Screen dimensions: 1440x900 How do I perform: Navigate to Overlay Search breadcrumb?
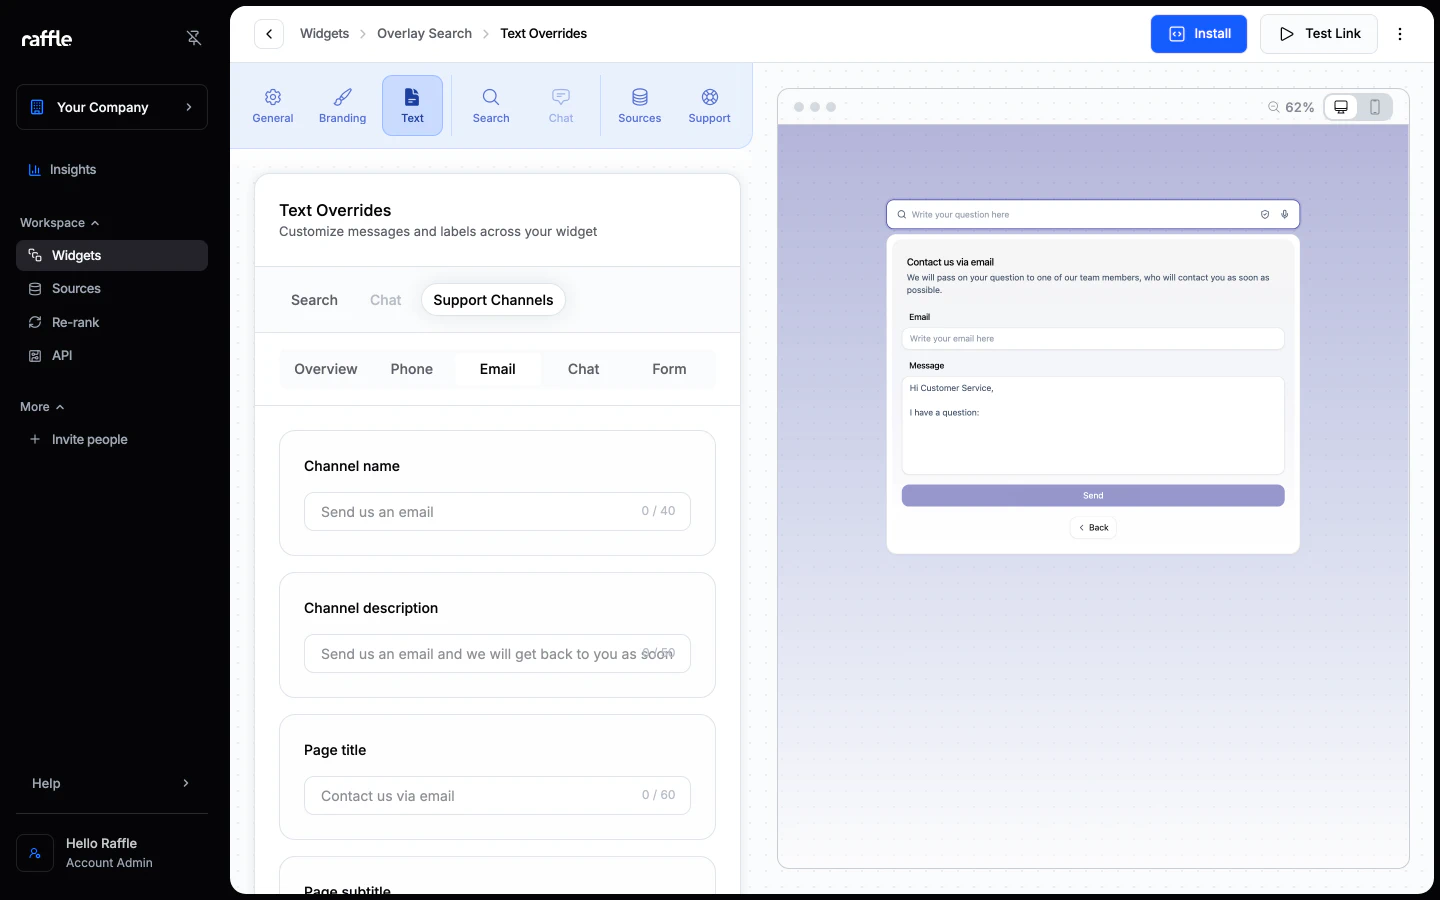pos(424,34)
